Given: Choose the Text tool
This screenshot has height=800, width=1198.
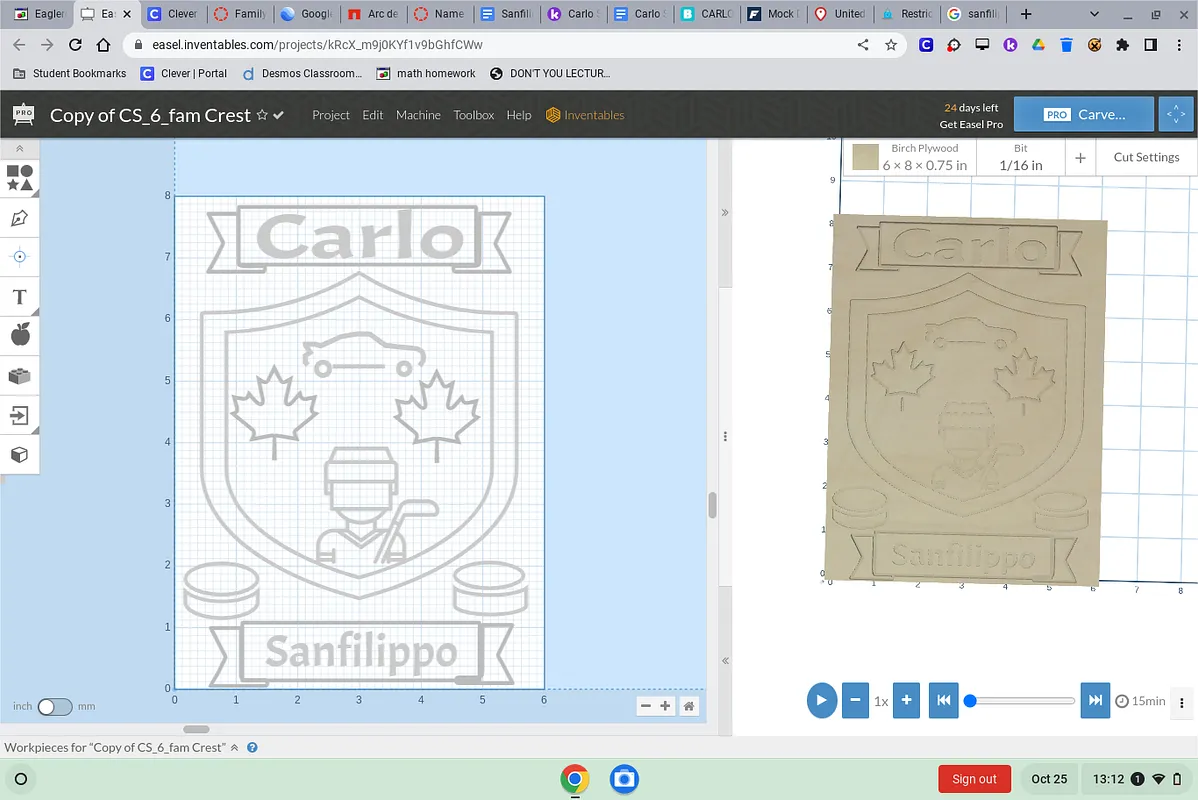Looking at the screenshot, I should (x=20, y=297).
